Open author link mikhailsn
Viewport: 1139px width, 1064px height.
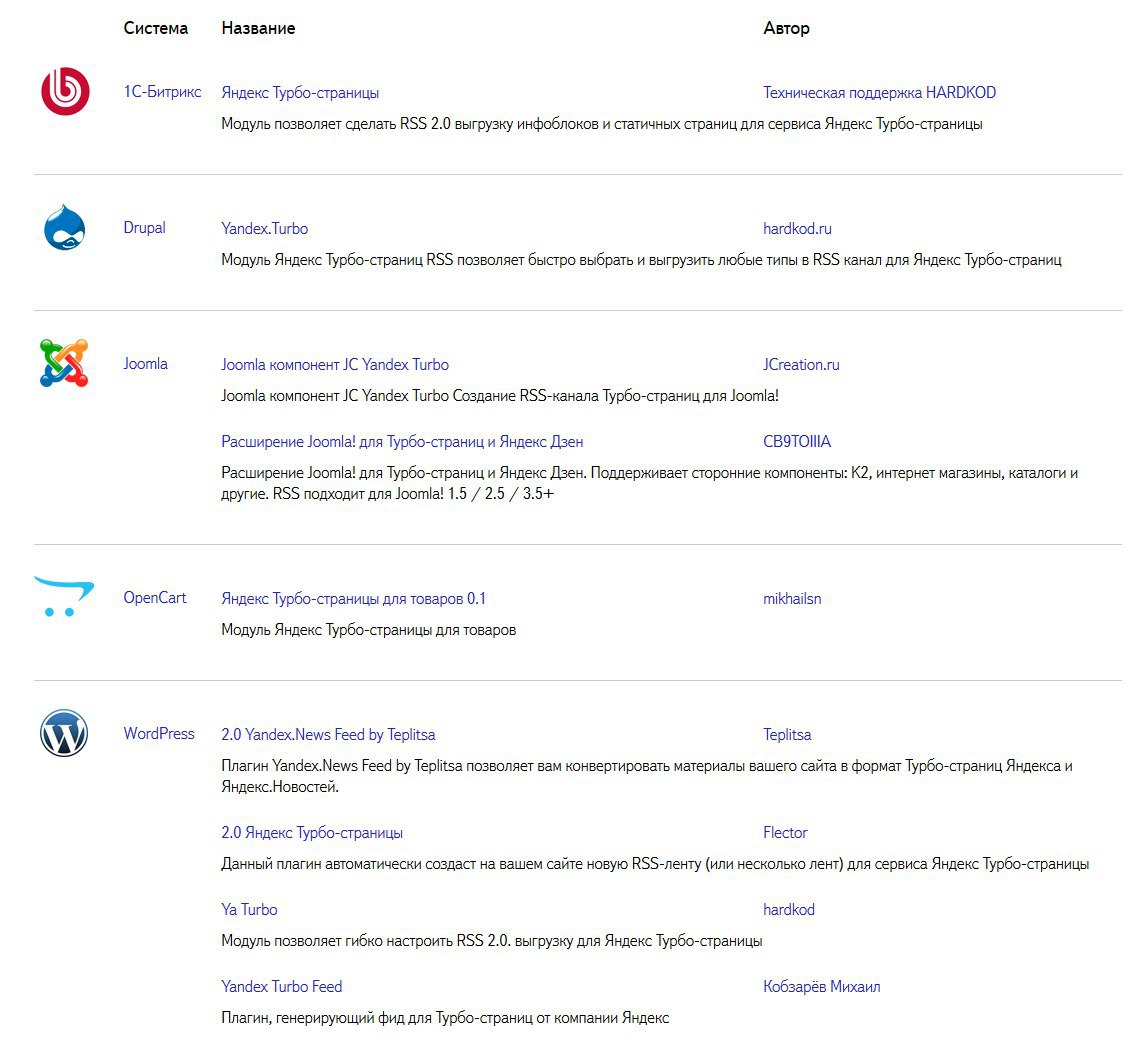point(792,598)
